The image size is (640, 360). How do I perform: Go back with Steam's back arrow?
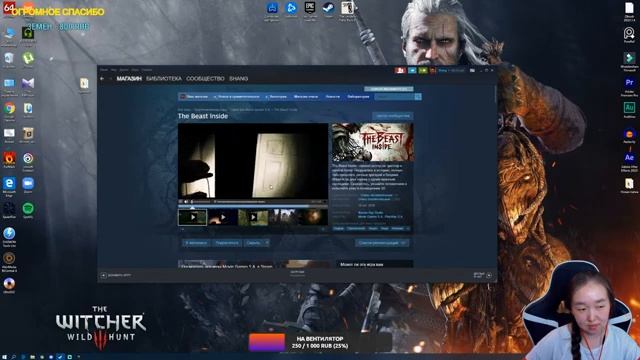pyautogui.click(x=102, y=78)
